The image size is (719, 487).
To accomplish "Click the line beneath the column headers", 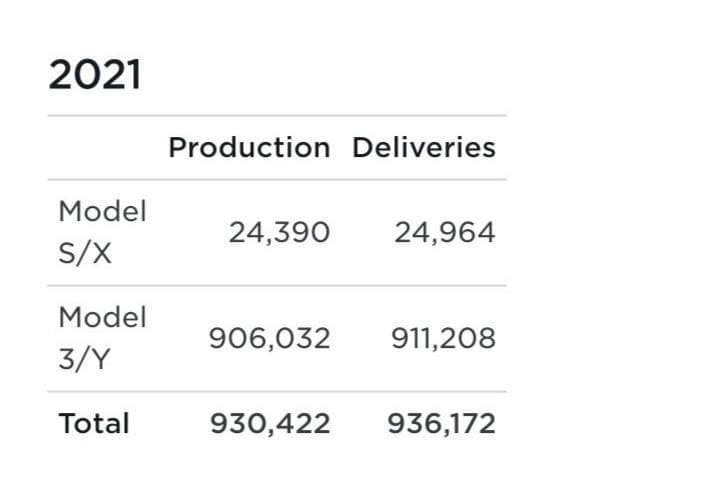I will 276,180.
